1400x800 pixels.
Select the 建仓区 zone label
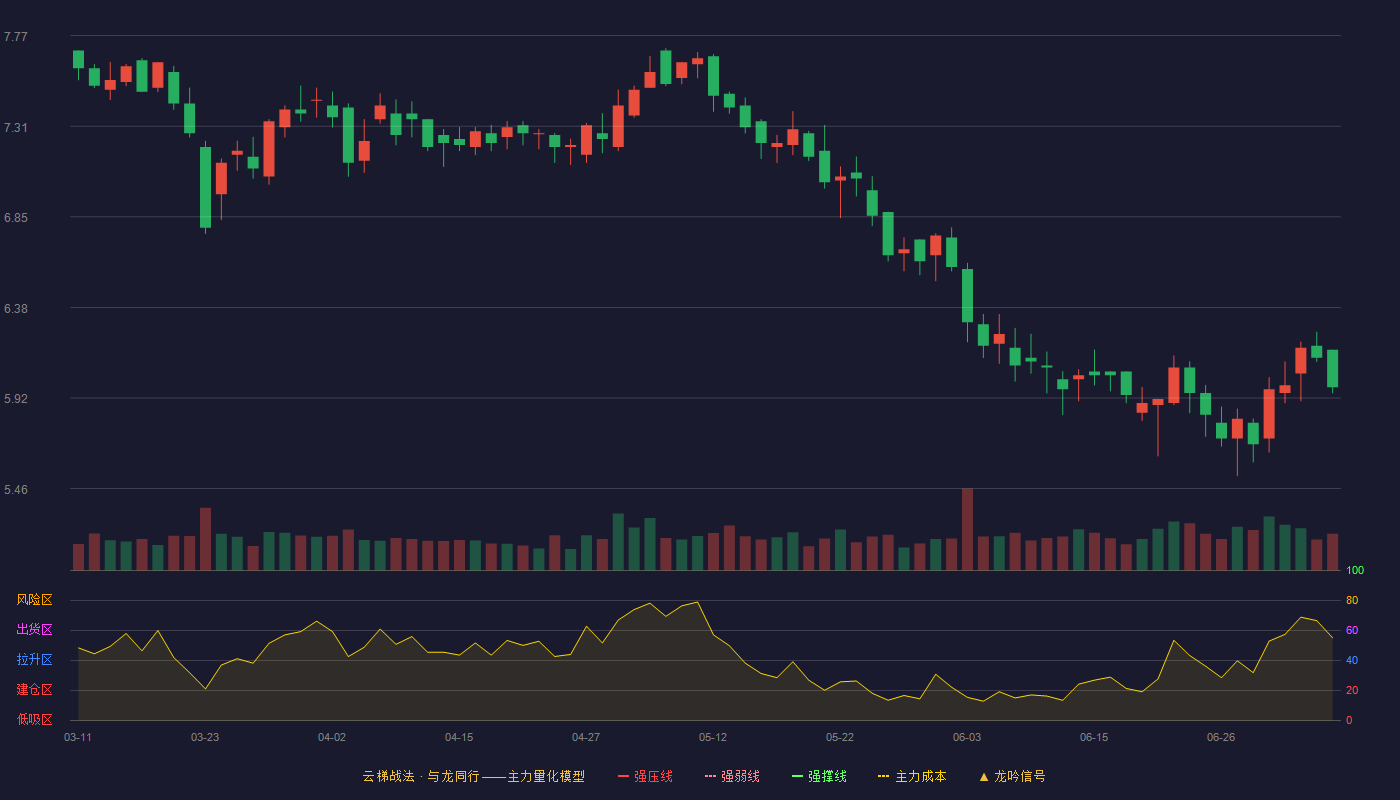tap(34, 690)
